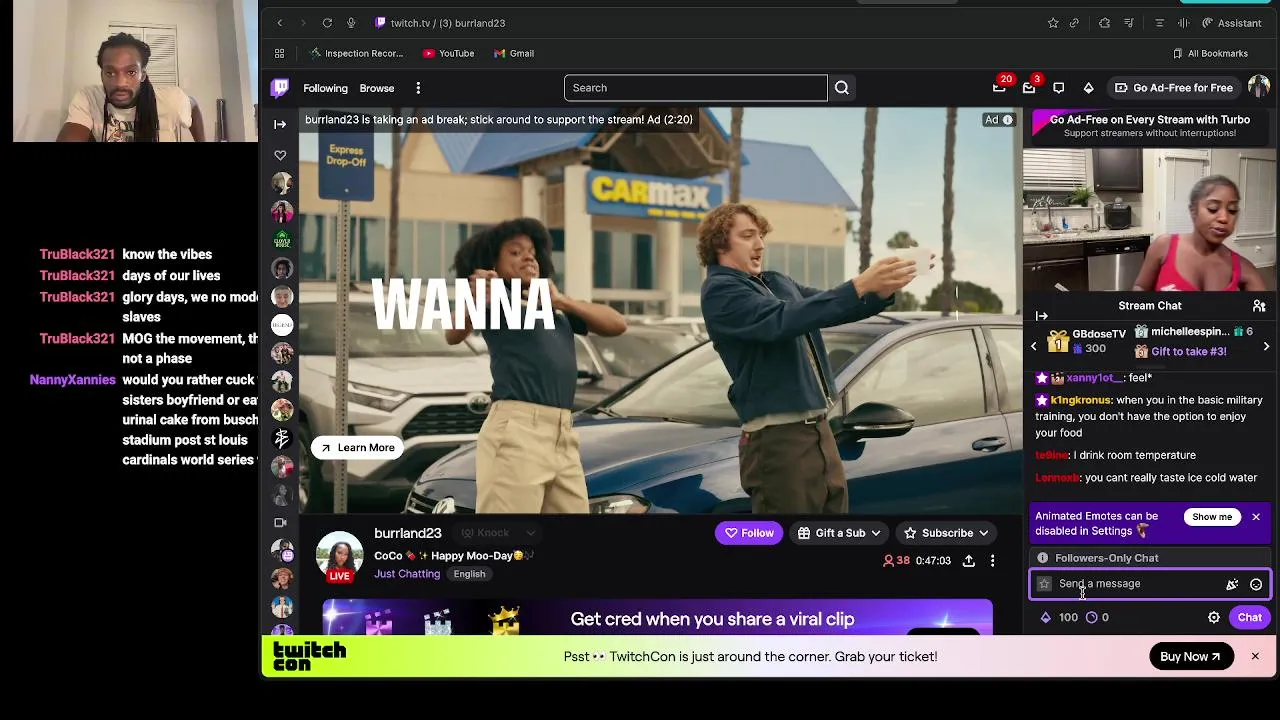Go to Following tab

pyautogui.click(x=325, y=88)
